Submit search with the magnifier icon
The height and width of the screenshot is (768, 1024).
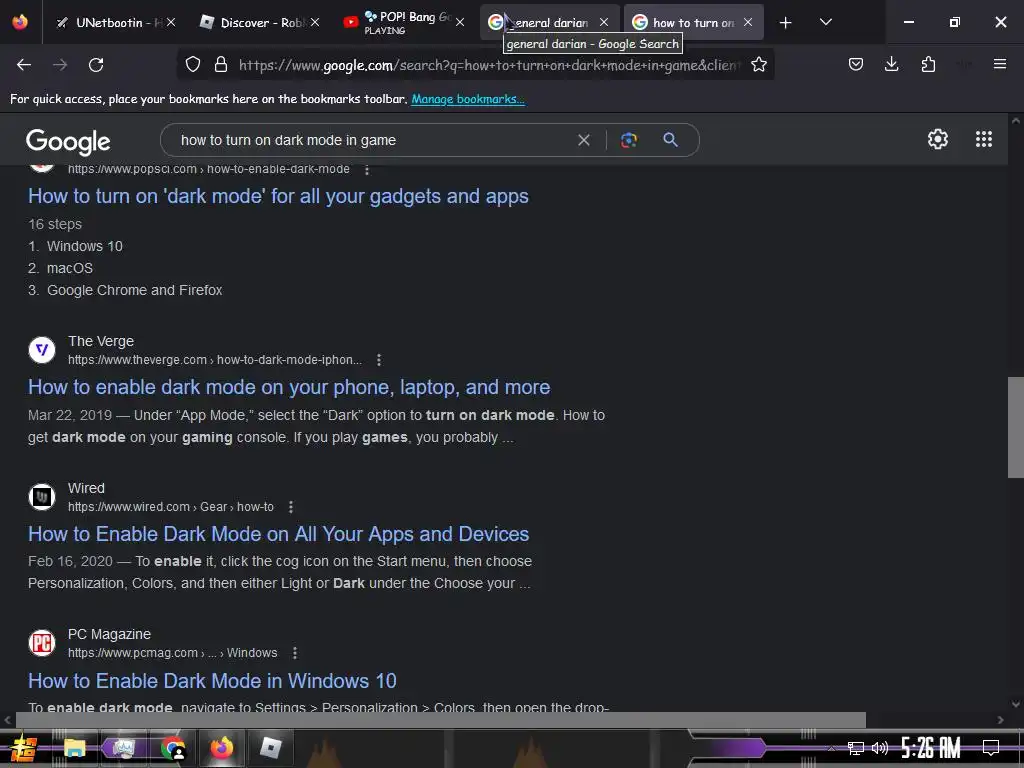[671, 140]
